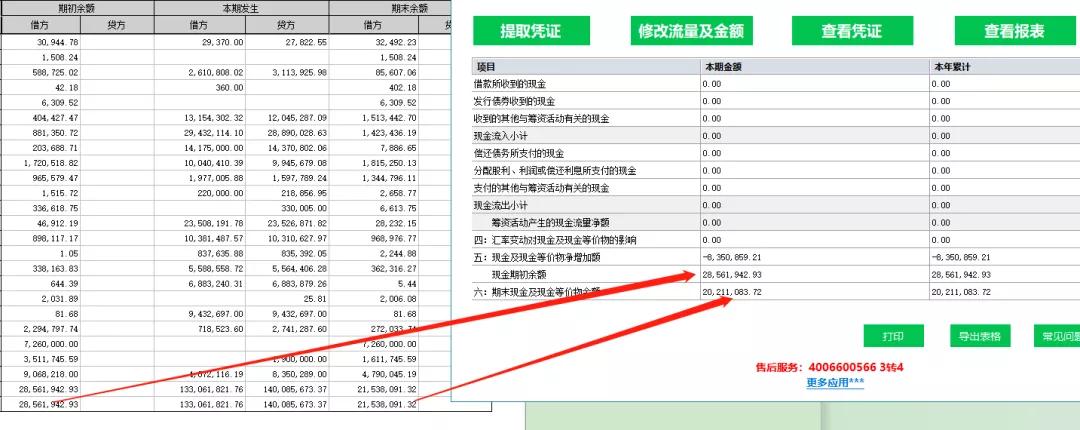1080x430 pixels.
Task: Select 分配股利、利润或偿还利息所支付的现金 row label
Action: [555, 171]
